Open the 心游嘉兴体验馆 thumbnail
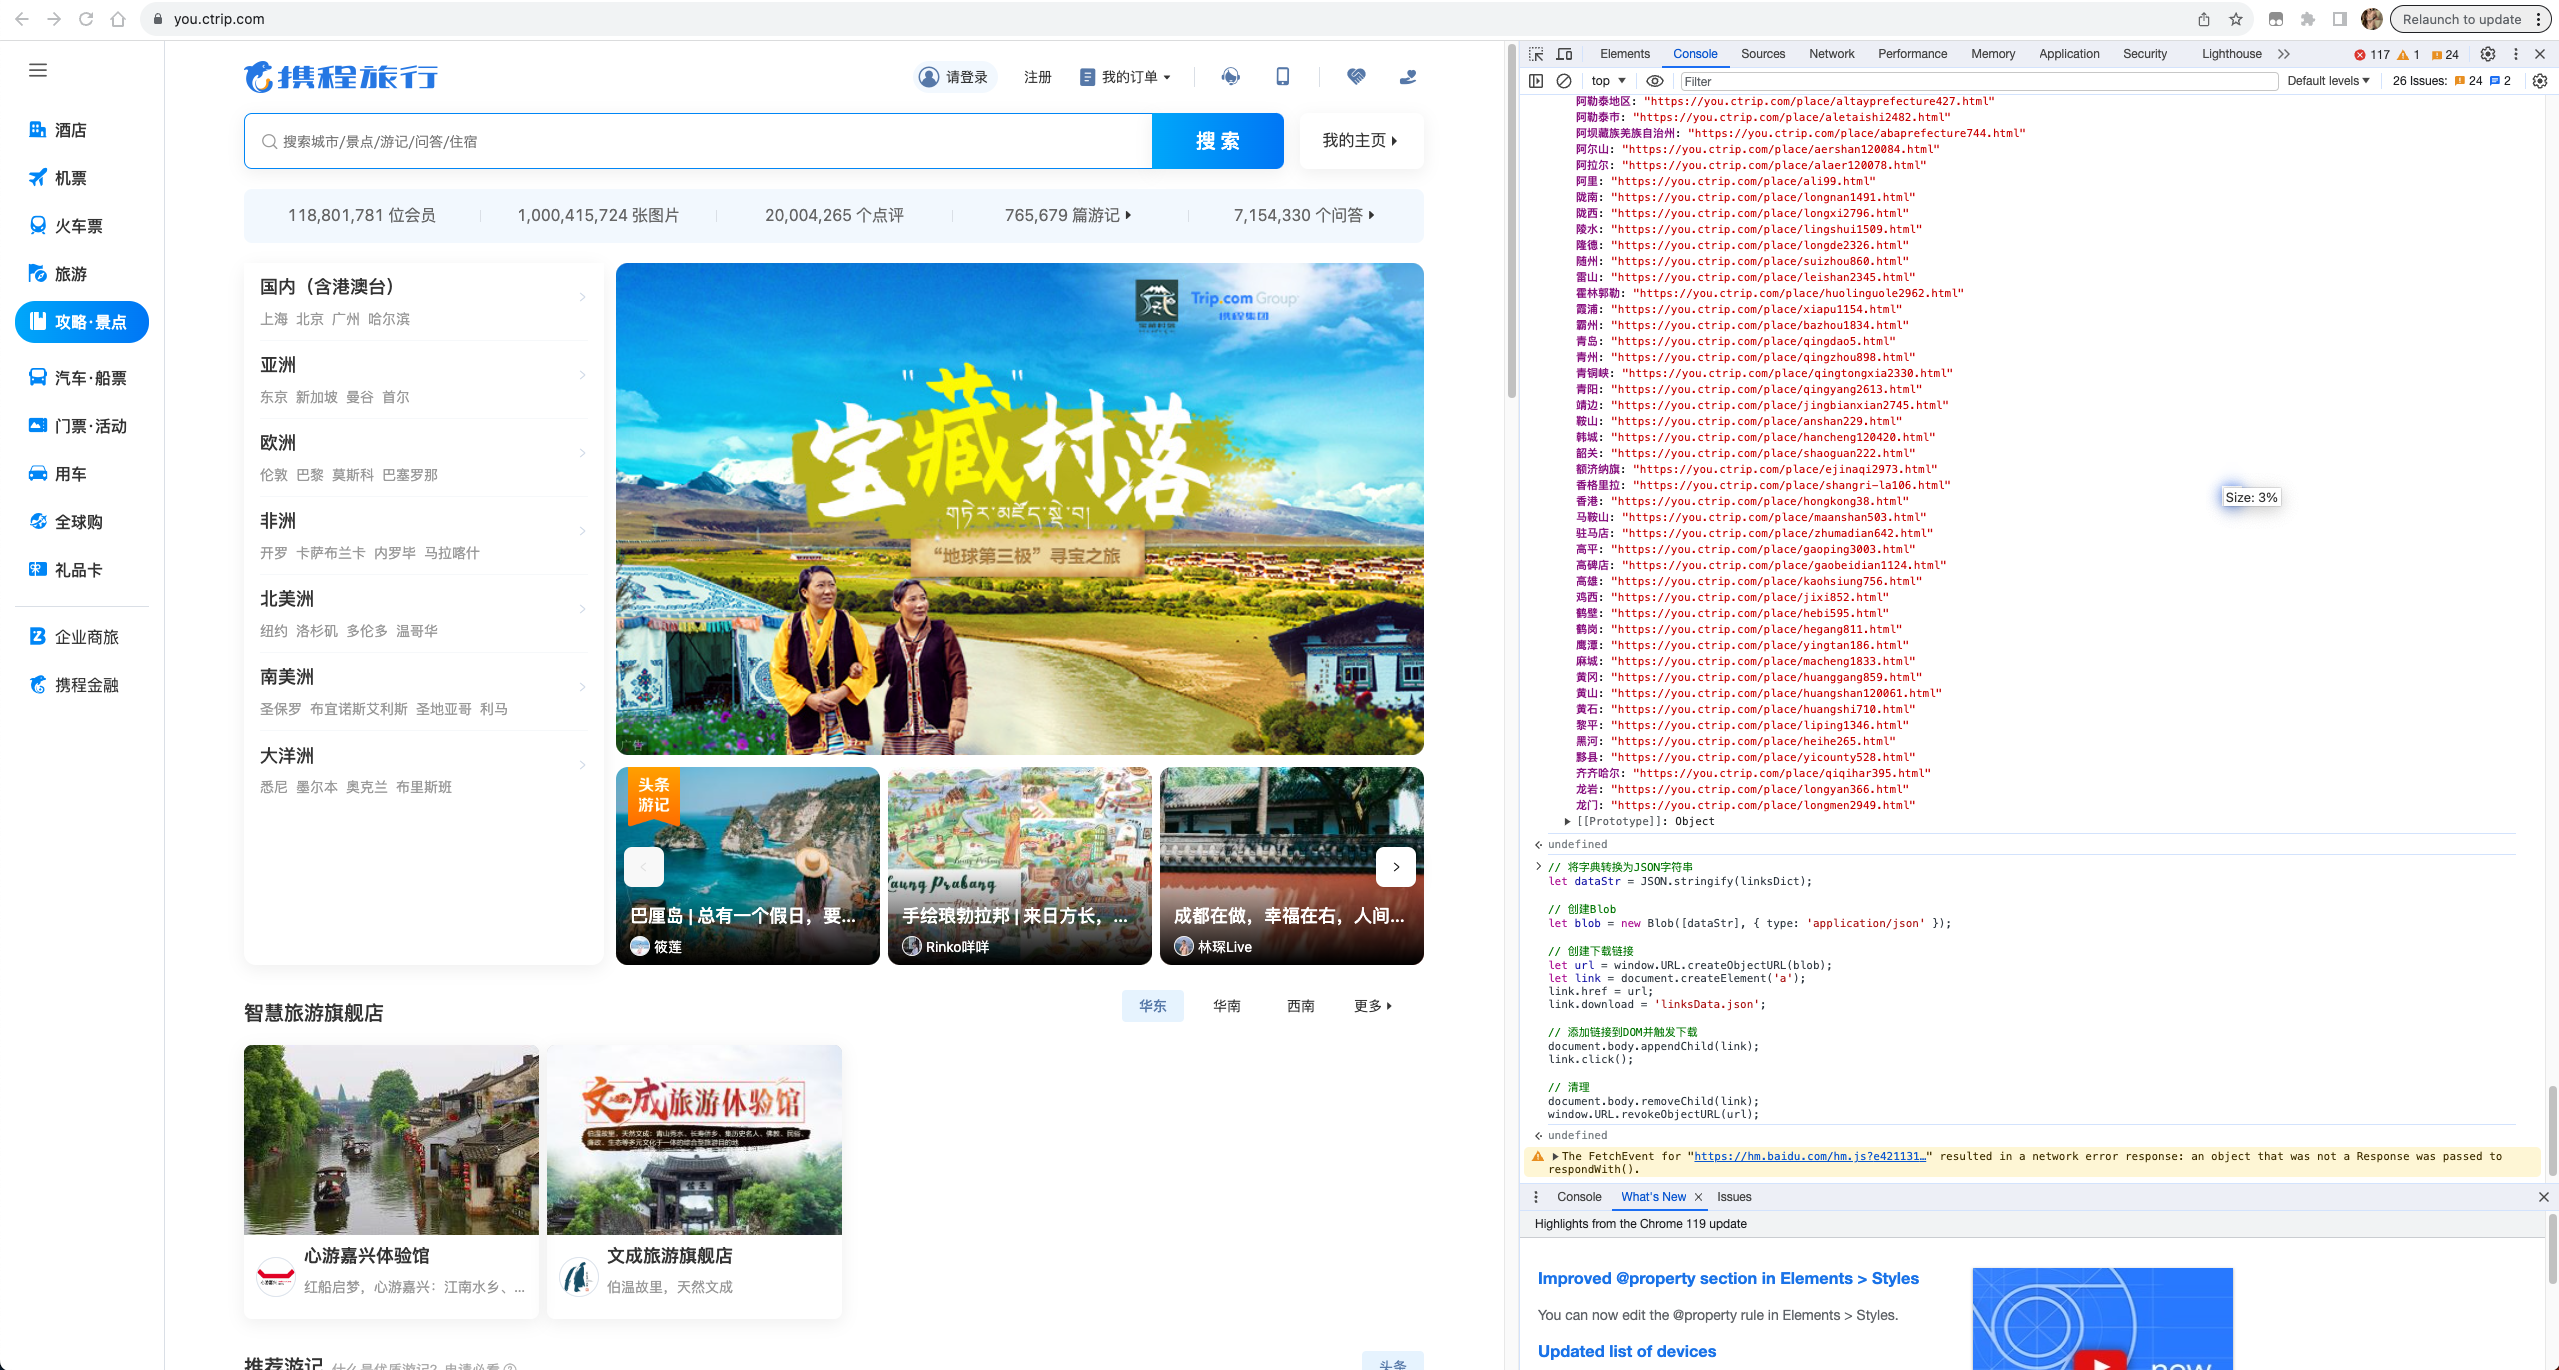 [x=391, y=1140]
